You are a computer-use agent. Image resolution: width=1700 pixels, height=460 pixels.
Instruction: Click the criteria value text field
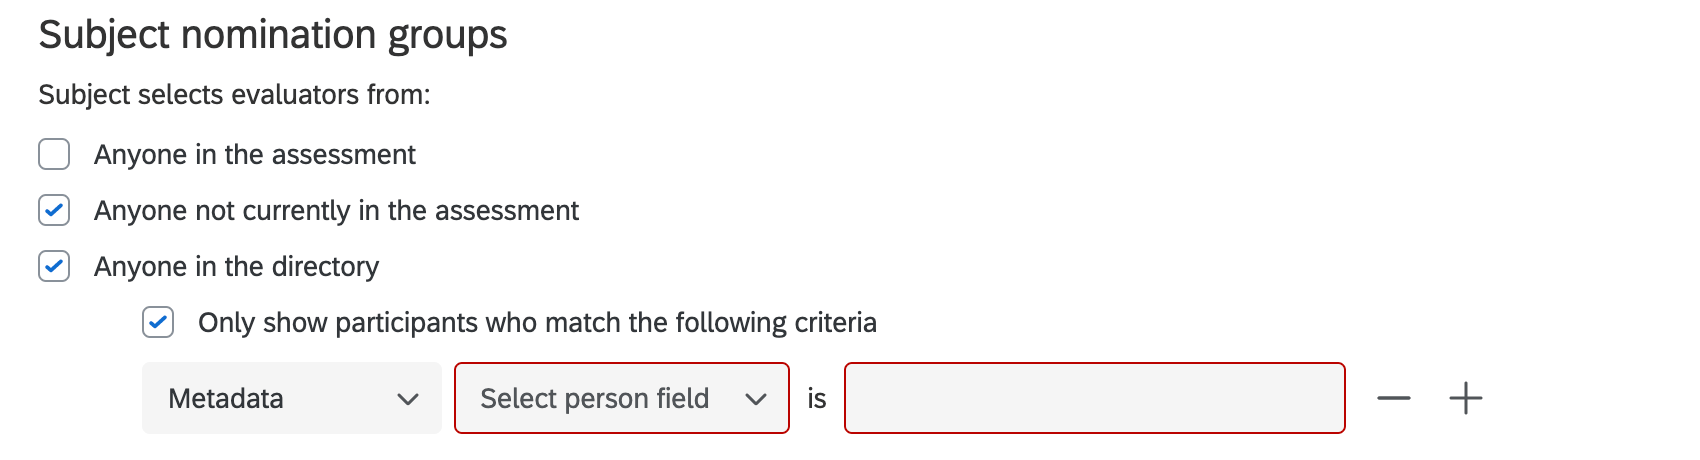click(1094, 398)
